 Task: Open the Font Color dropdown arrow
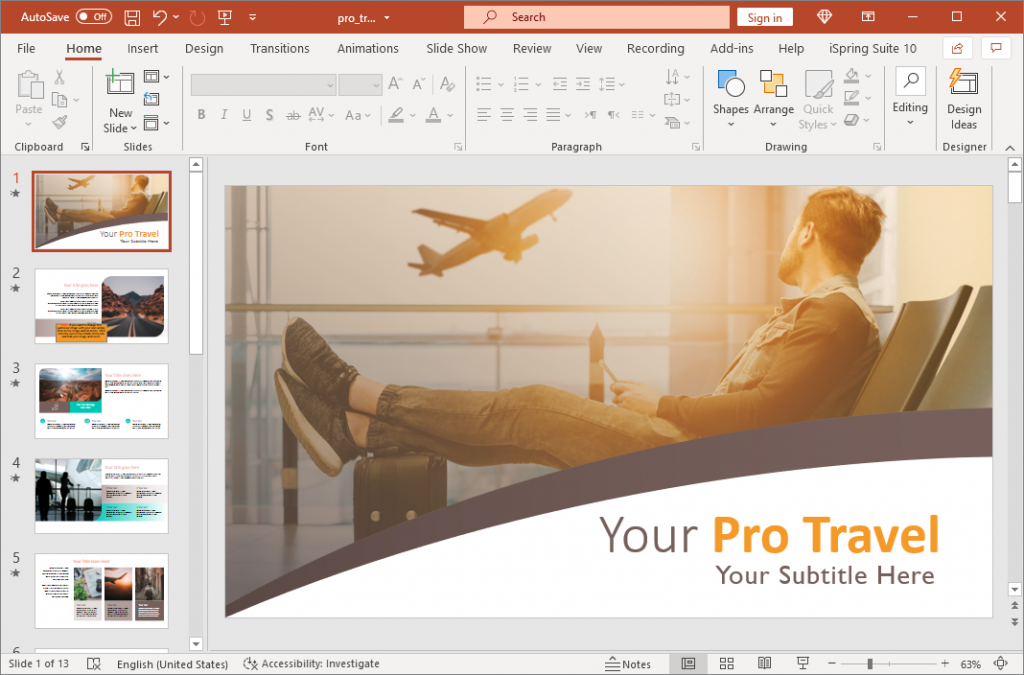click(448, 115)
